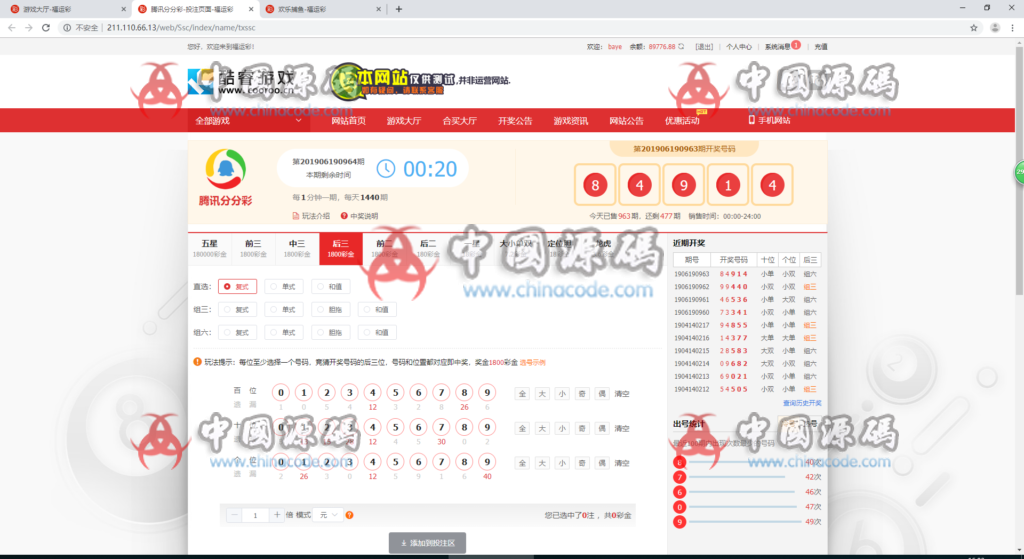
Task: Open the Chrome profile avatar icon
Action: point(995,27)
